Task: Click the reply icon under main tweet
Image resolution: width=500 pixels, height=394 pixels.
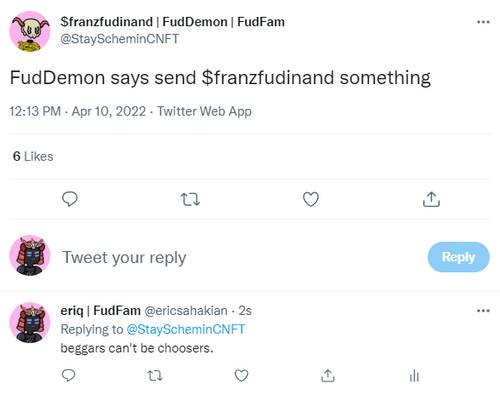Action: 70,199
